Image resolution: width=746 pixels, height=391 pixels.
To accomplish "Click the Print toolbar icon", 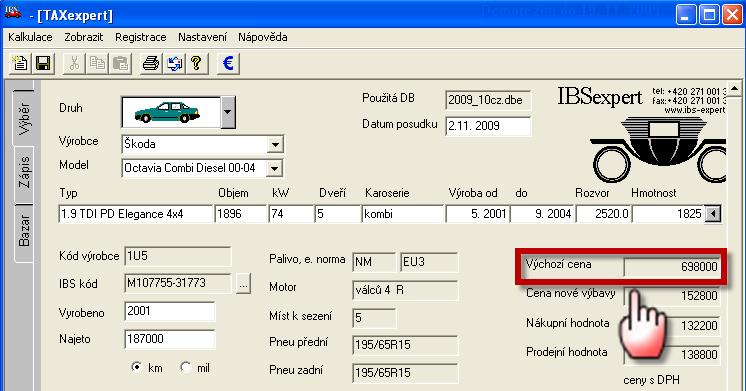I will [151, 63].
